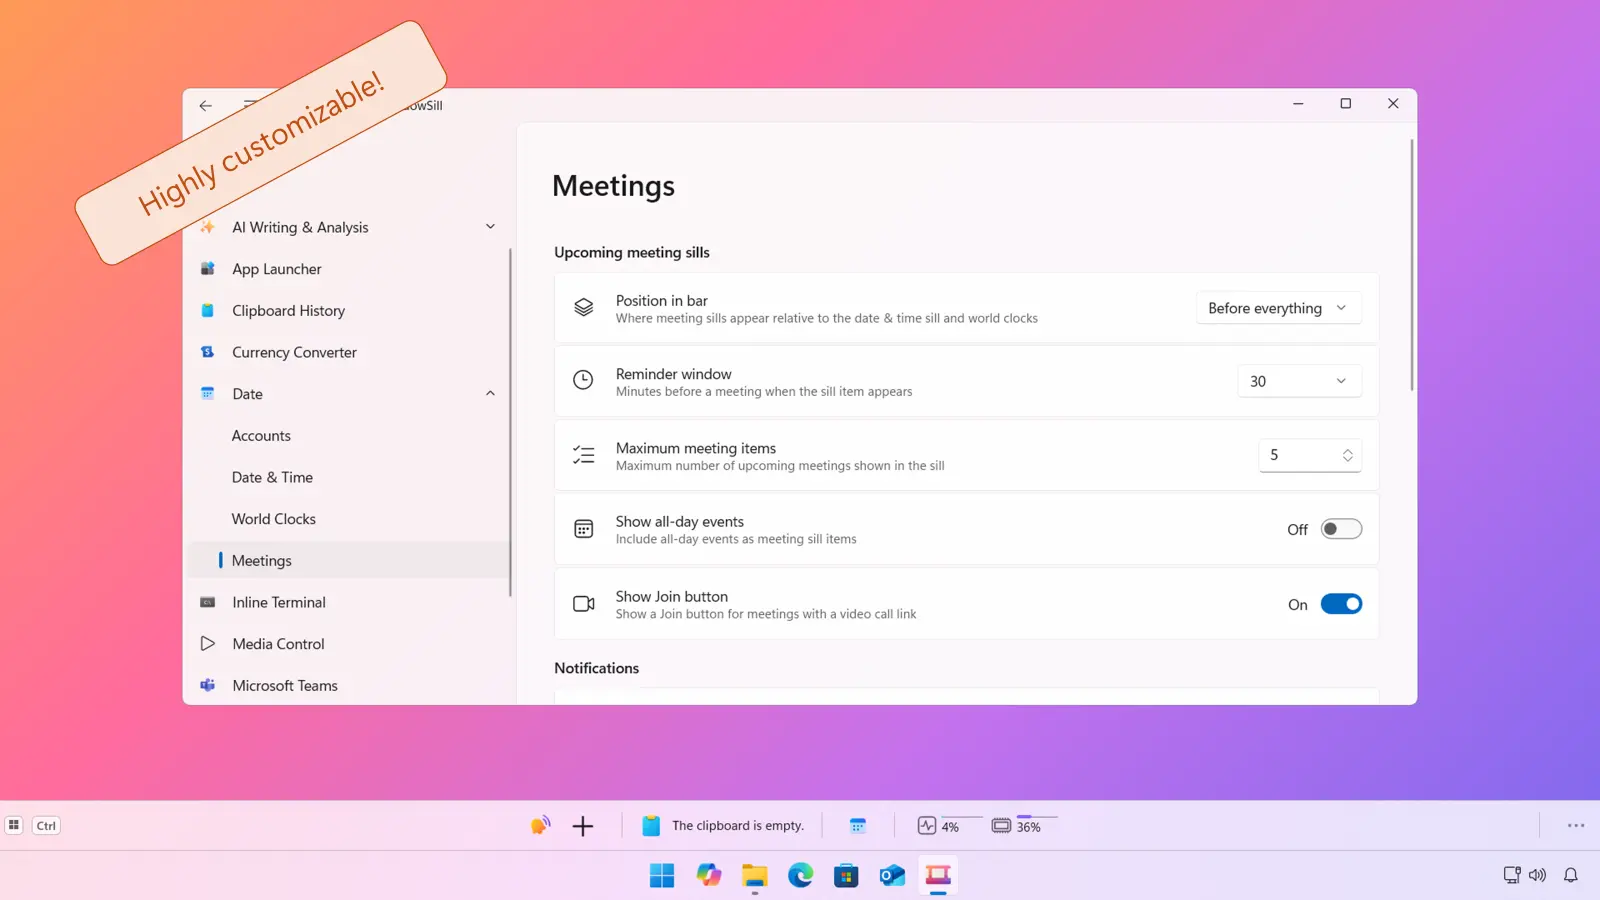Image resolution: width=1600 pixels, height=900 pixels.
Task: Click the settings page vertical scrollbar
Action: pyautogui.click(x=1412, y=265)
